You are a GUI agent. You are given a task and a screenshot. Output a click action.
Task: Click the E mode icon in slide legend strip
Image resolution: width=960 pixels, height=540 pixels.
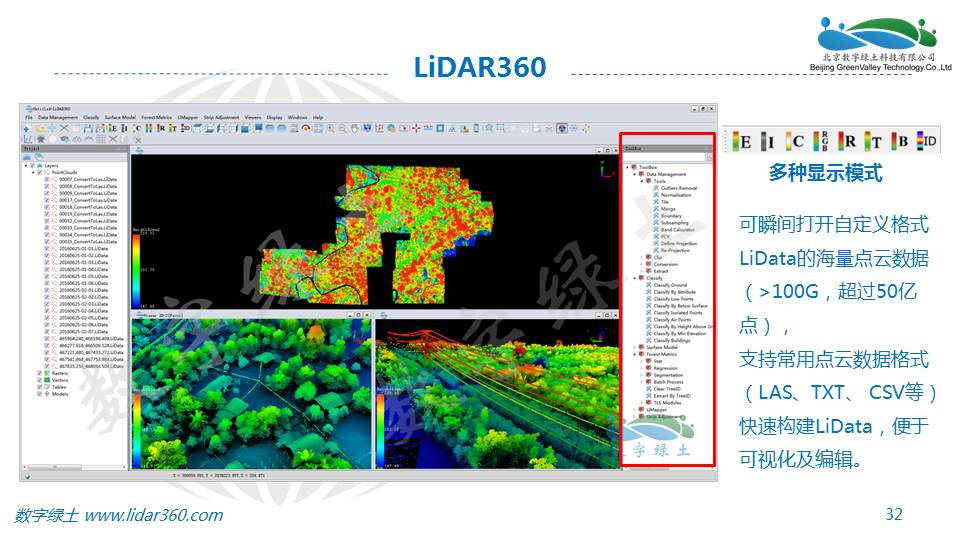[x=742, y=141]
